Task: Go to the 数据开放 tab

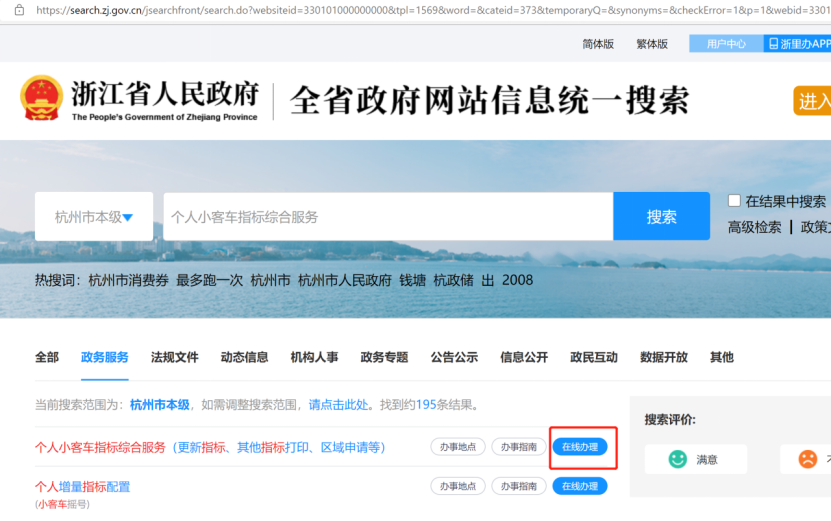Action: pyautogui.click(x=664, y=357)
